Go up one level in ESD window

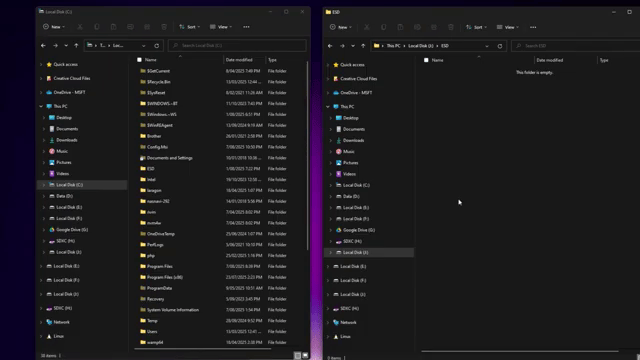point(363,46)
